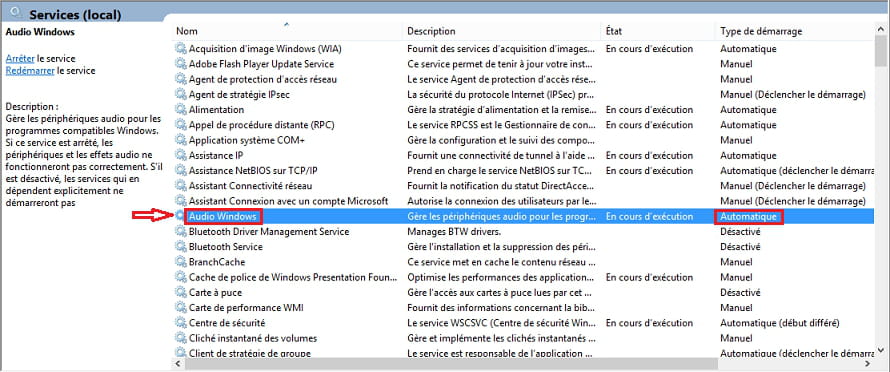Screen dimensions: 890x372
Task: Click 'Audio Windows' heading in left pane
Action: 40,32
